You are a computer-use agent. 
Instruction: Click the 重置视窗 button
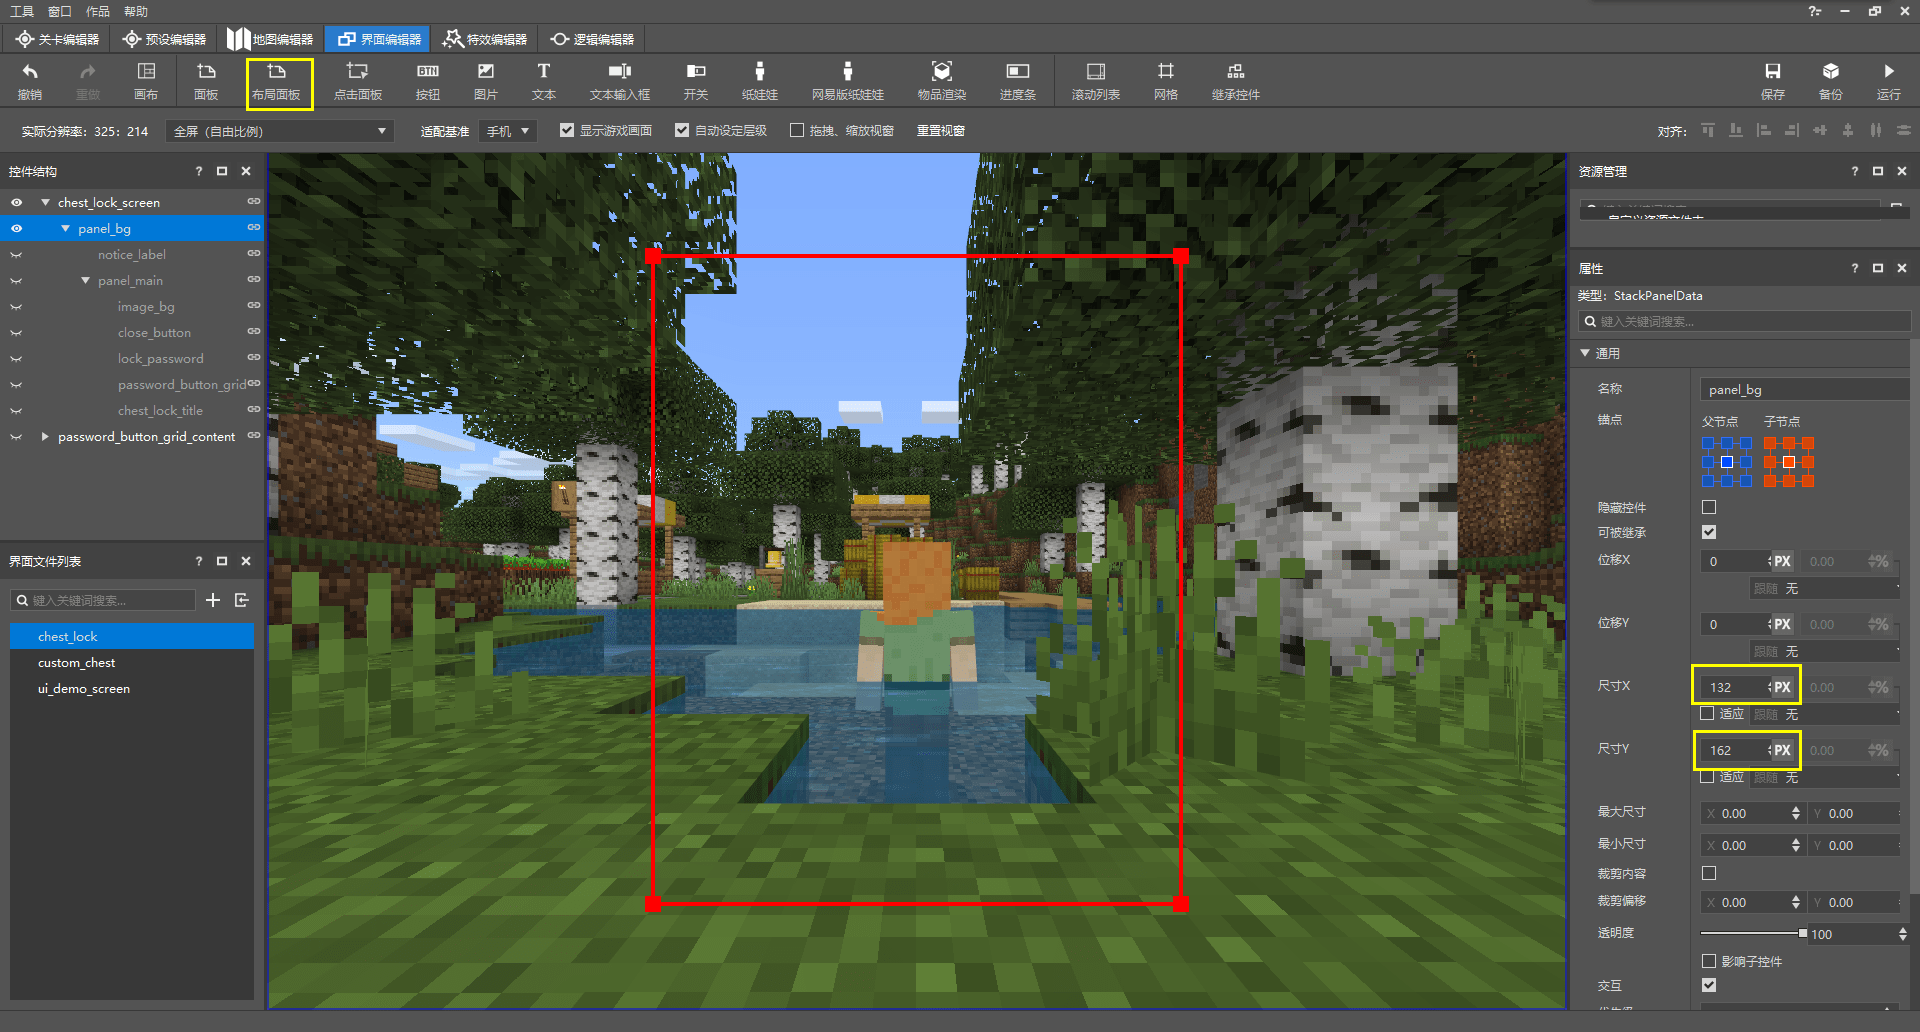(941, 130)
